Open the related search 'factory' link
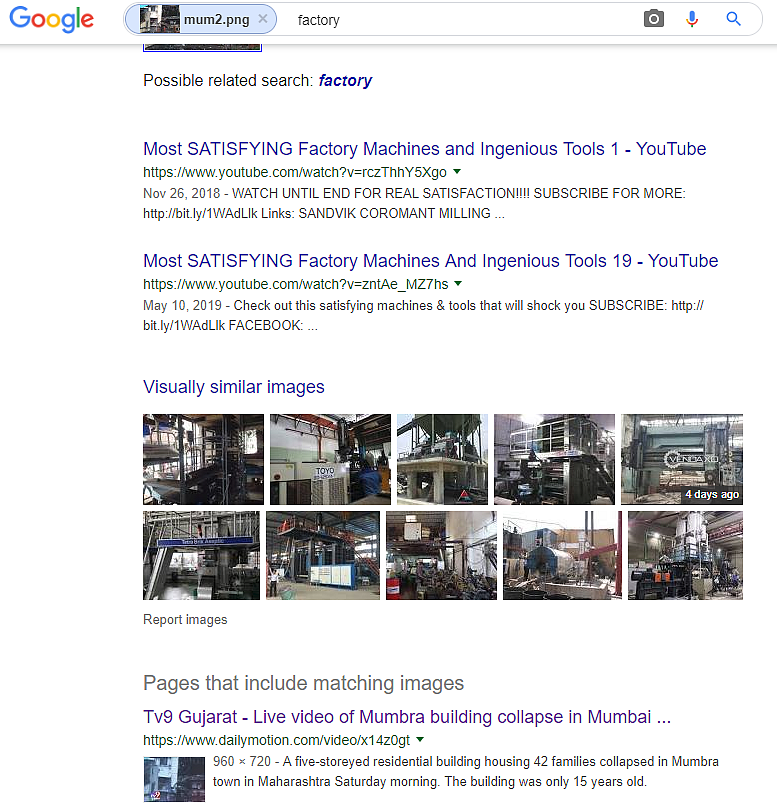This screenshot has height=810, width=777. (x=345, y=81)
